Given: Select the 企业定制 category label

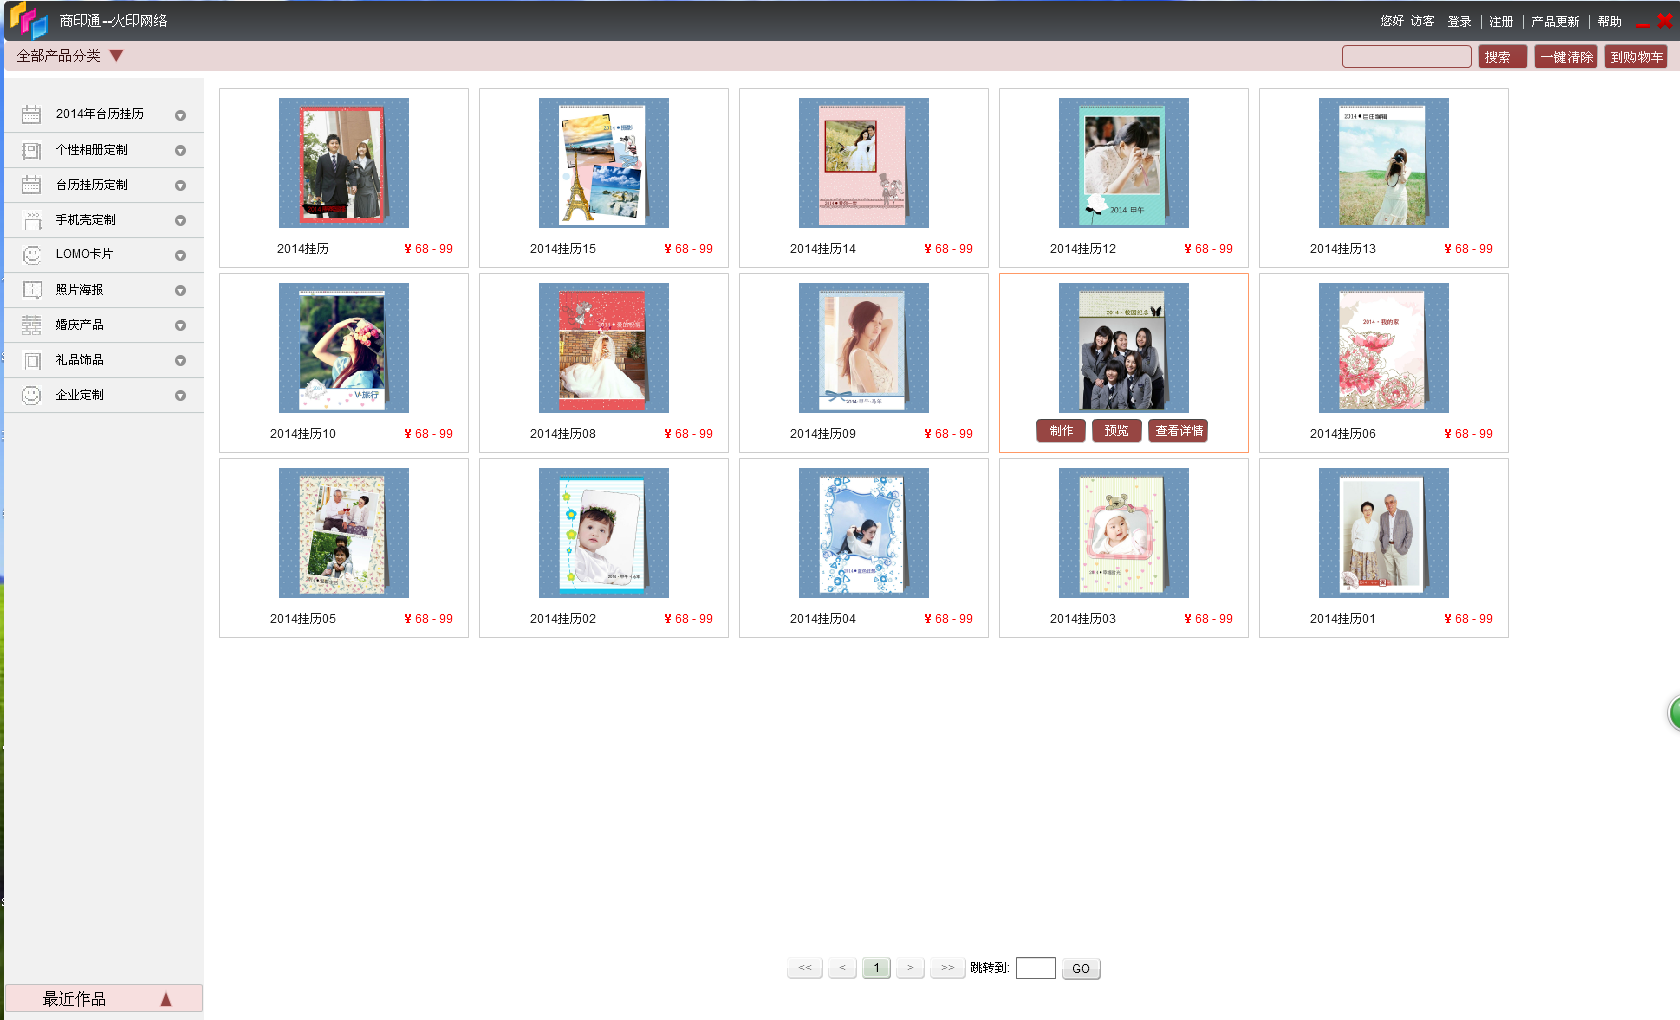Looking at the screenshot, I should point(80,395).
